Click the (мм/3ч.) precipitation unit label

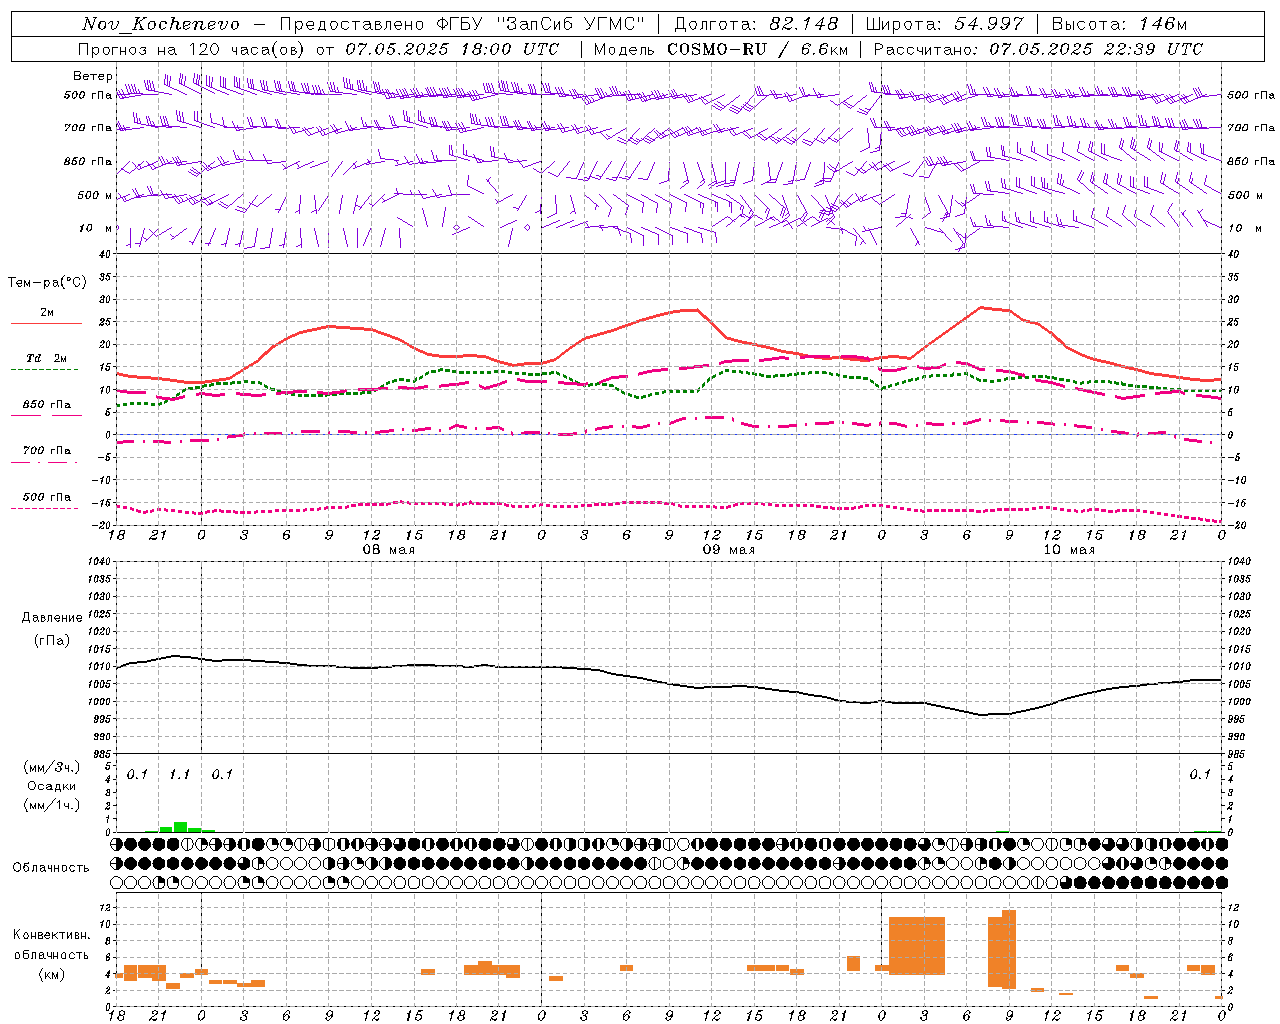52,767
